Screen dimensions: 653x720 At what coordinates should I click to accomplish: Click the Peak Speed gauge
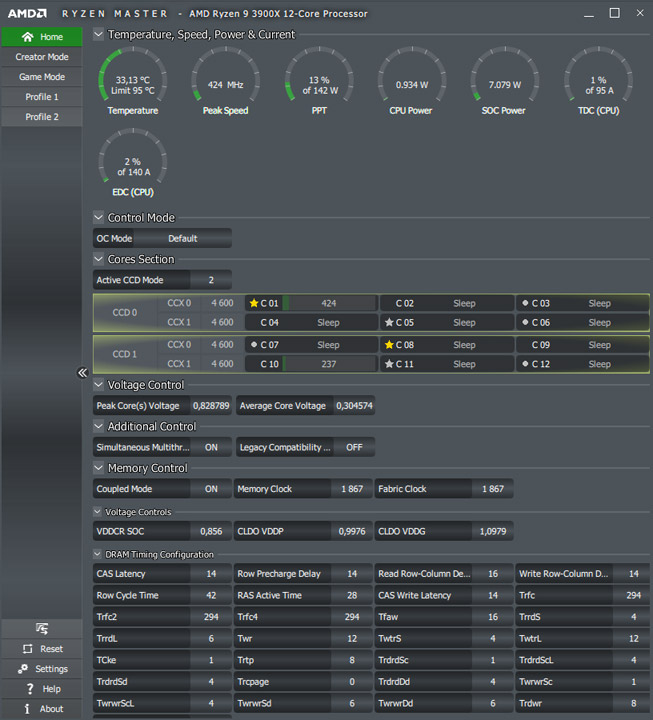(225, 81)
